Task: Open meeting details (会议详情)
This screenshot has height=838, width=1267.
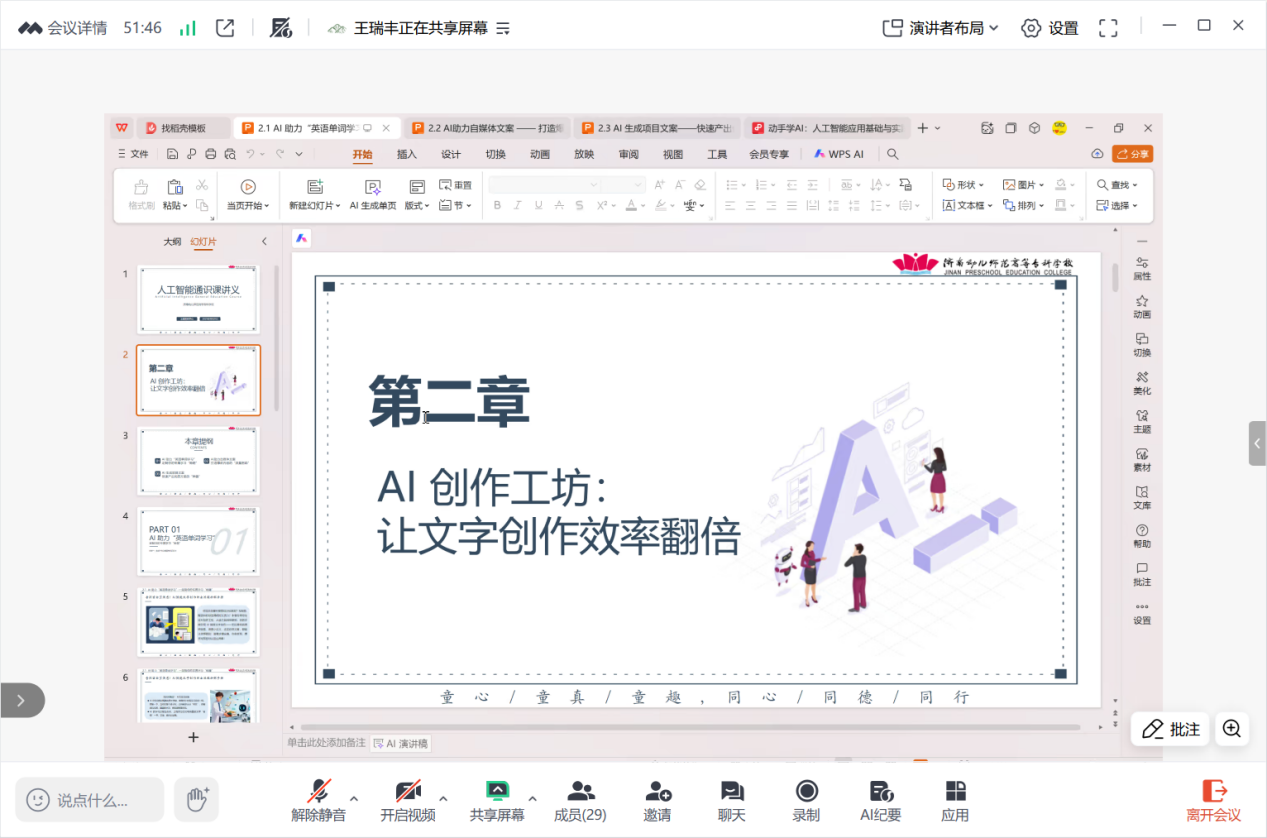Action: [x=62, y=28]
